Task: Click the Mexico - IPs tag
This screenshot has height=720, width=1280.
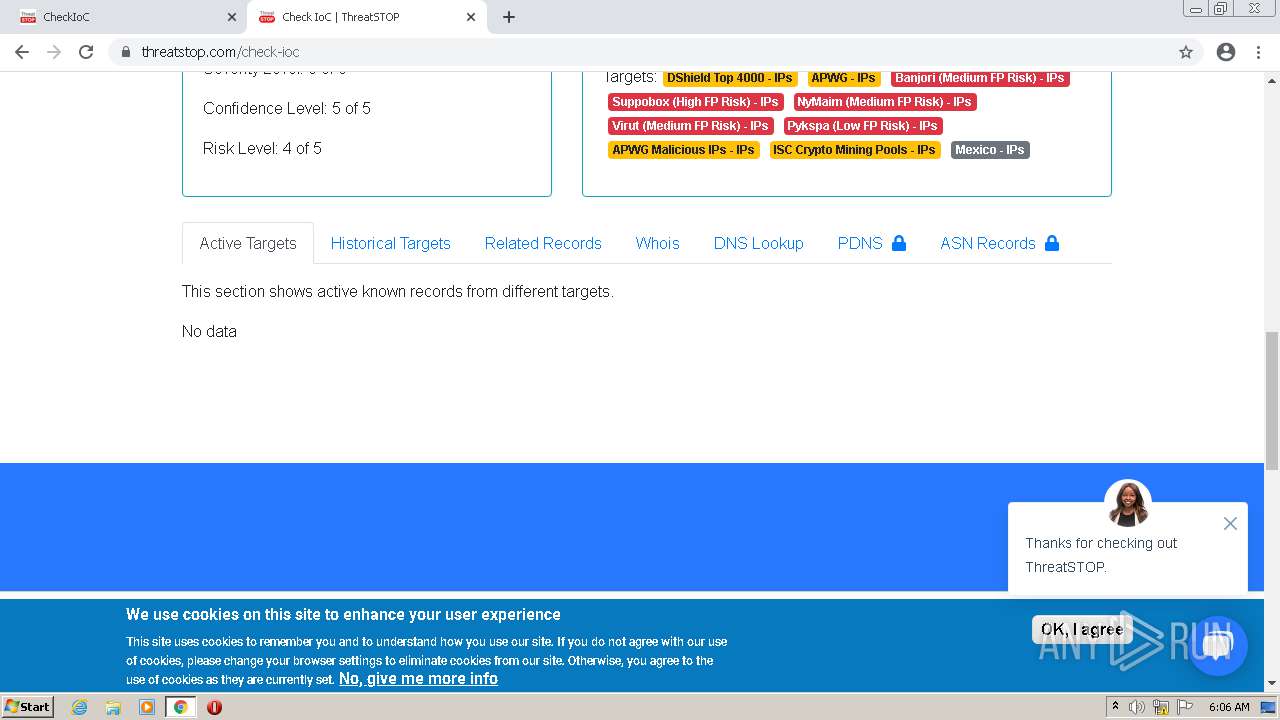Action: point(990,150)
